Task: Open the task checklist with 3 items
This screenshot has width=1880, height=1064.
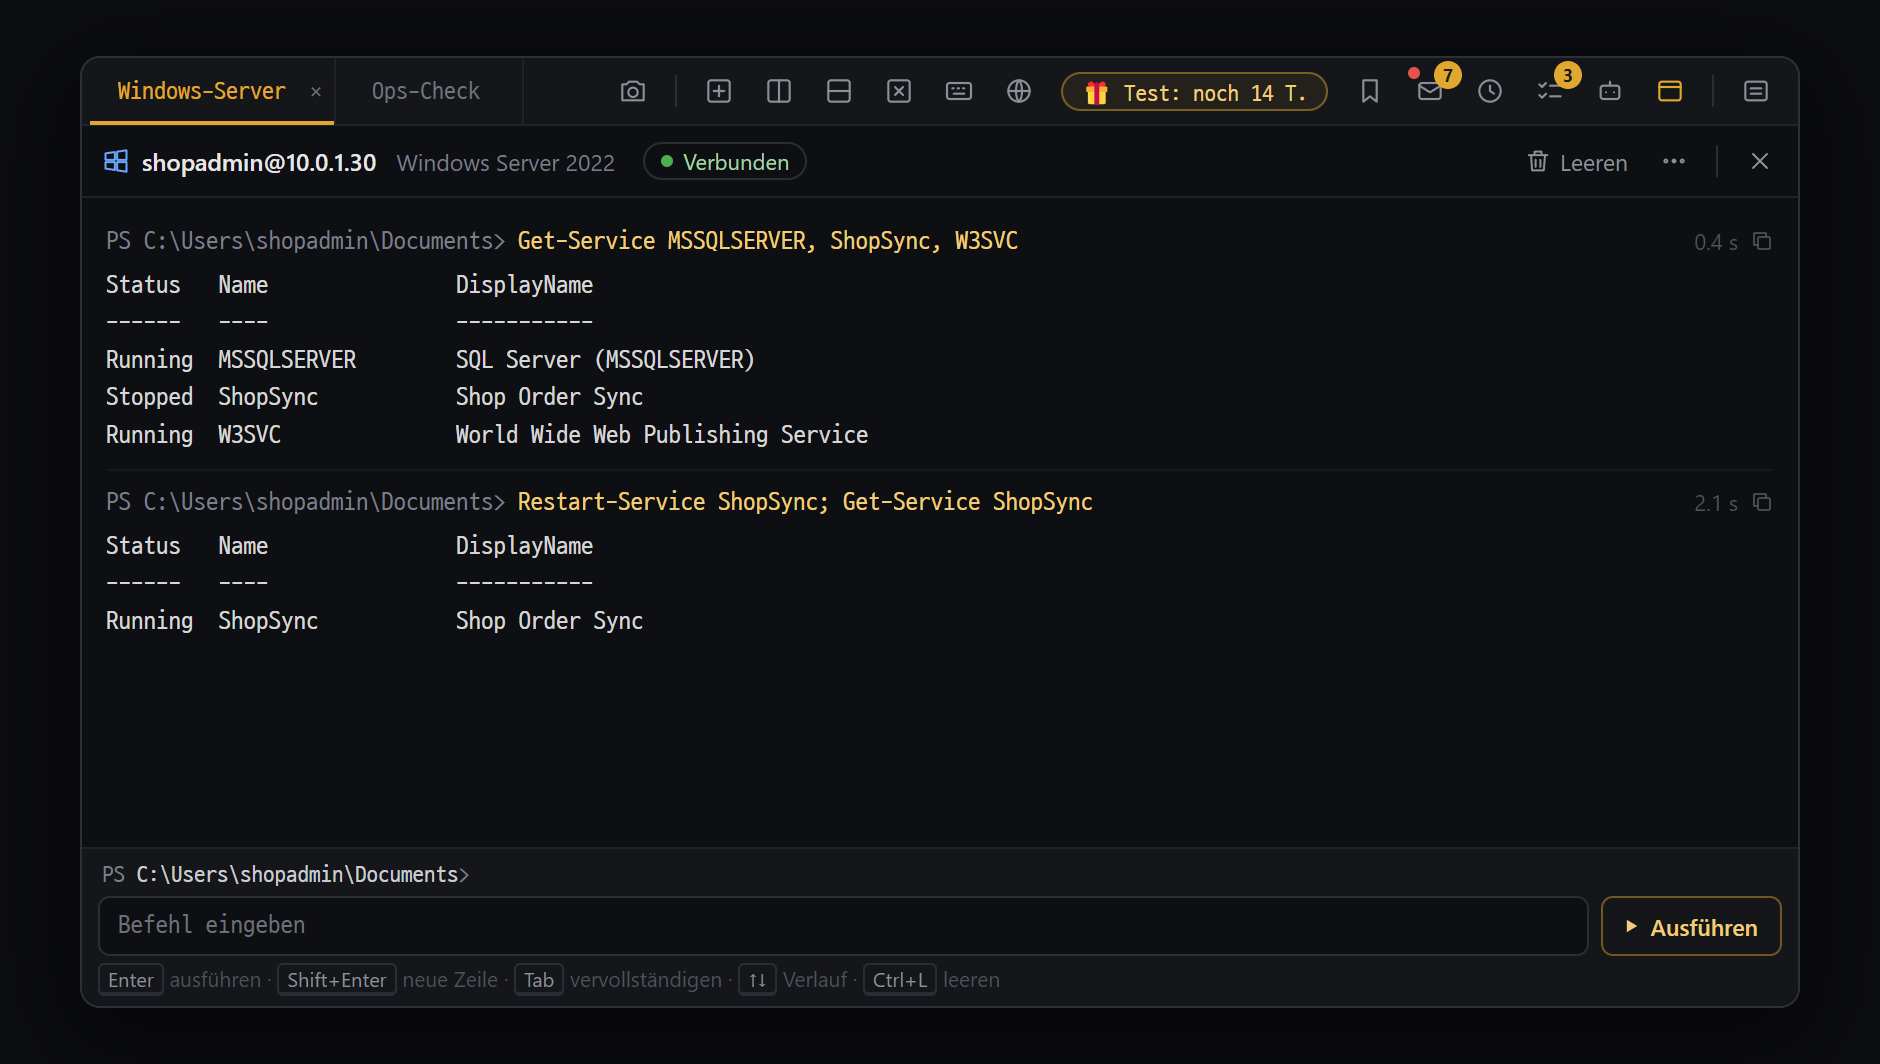Action: click(1550, 92)
